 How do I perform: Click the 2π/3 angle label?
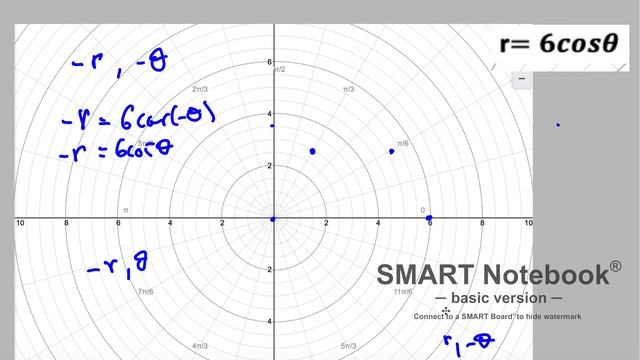pos(200,89)
